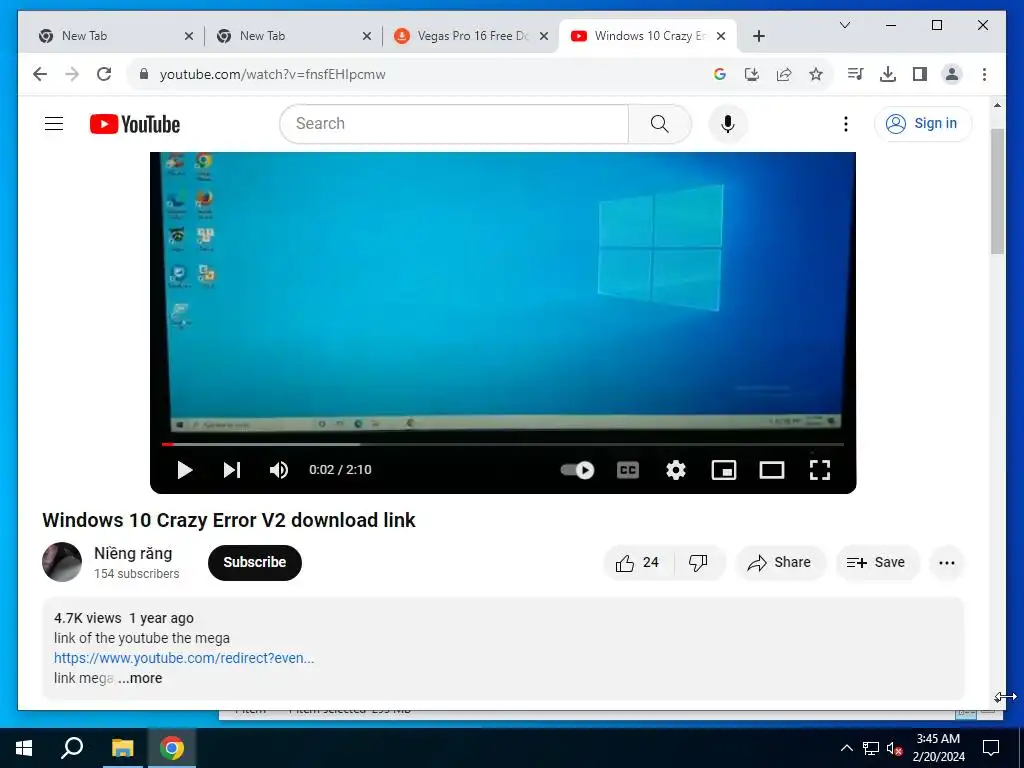
Task: Dislike the video
Action: (x=699, y=562)
